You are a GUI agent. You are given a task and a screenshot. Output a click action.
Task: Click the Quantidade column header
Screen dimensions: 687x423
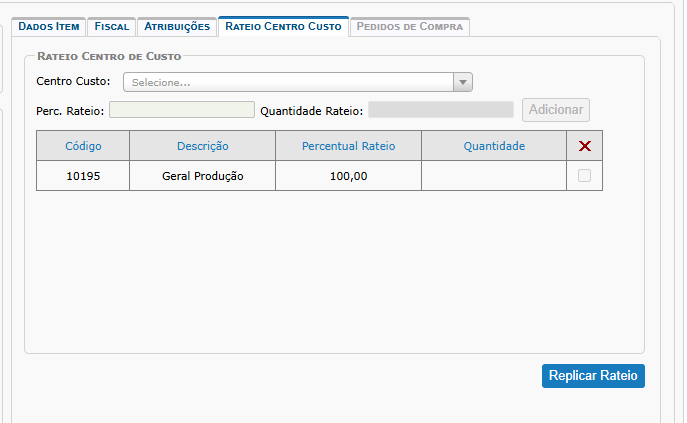coord(494,146)
